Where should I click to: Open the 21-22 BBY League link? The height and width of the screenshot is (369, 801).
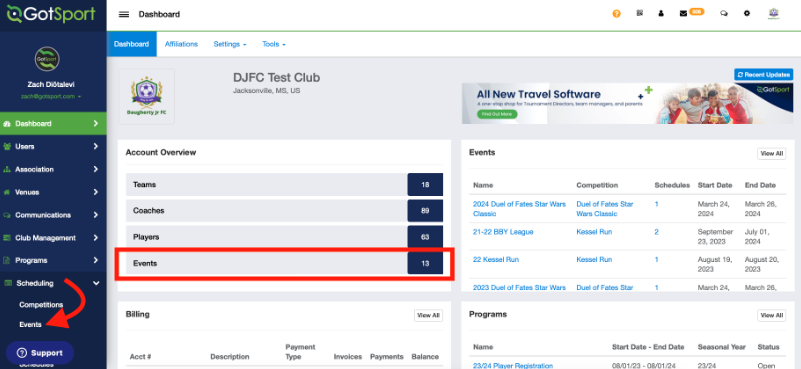[503, 232]
